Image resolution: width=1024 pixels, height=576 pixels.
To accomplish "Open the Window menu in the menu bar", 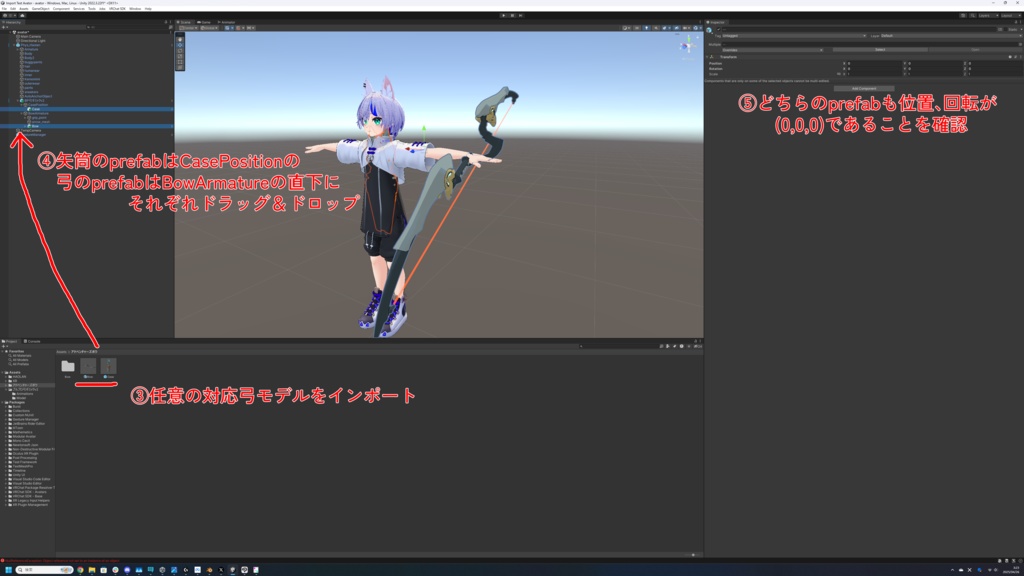I will tap(137, 9).
